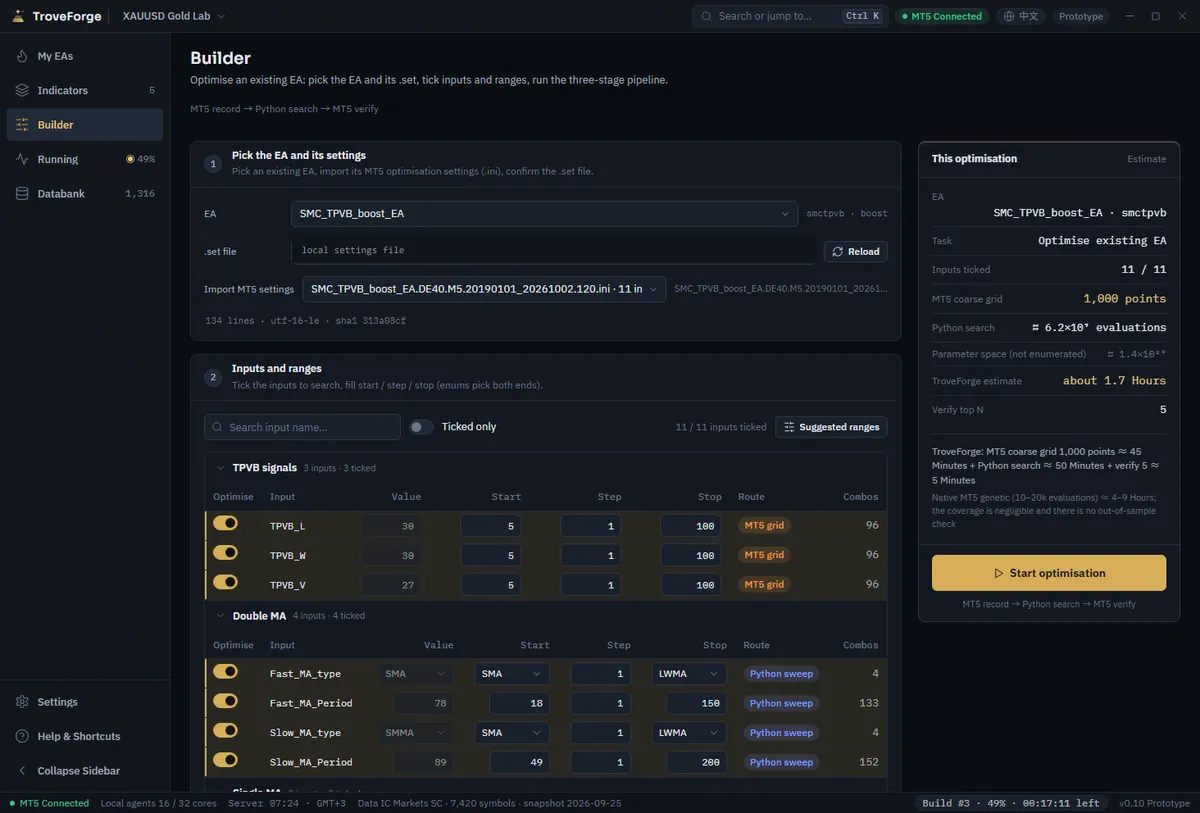
Task: Open Help & Shortcuts question icon
Action: point(22,736)
